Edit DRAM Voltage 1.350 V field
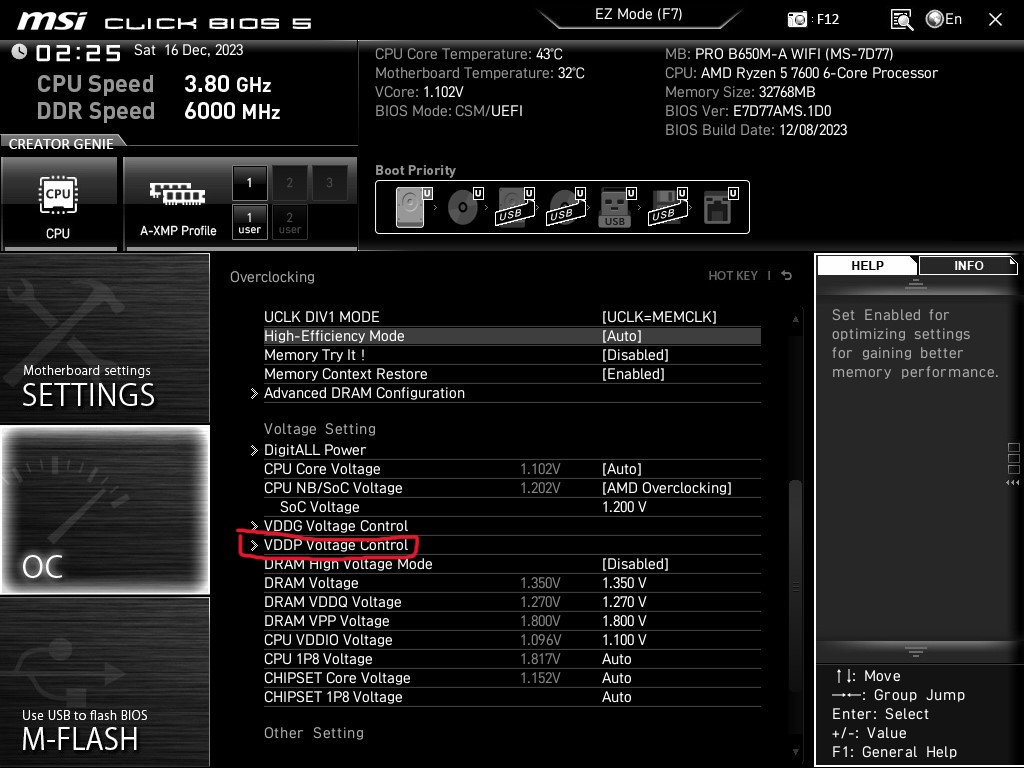Viewport: 1024px width, 768px height. tap(624, 583)
